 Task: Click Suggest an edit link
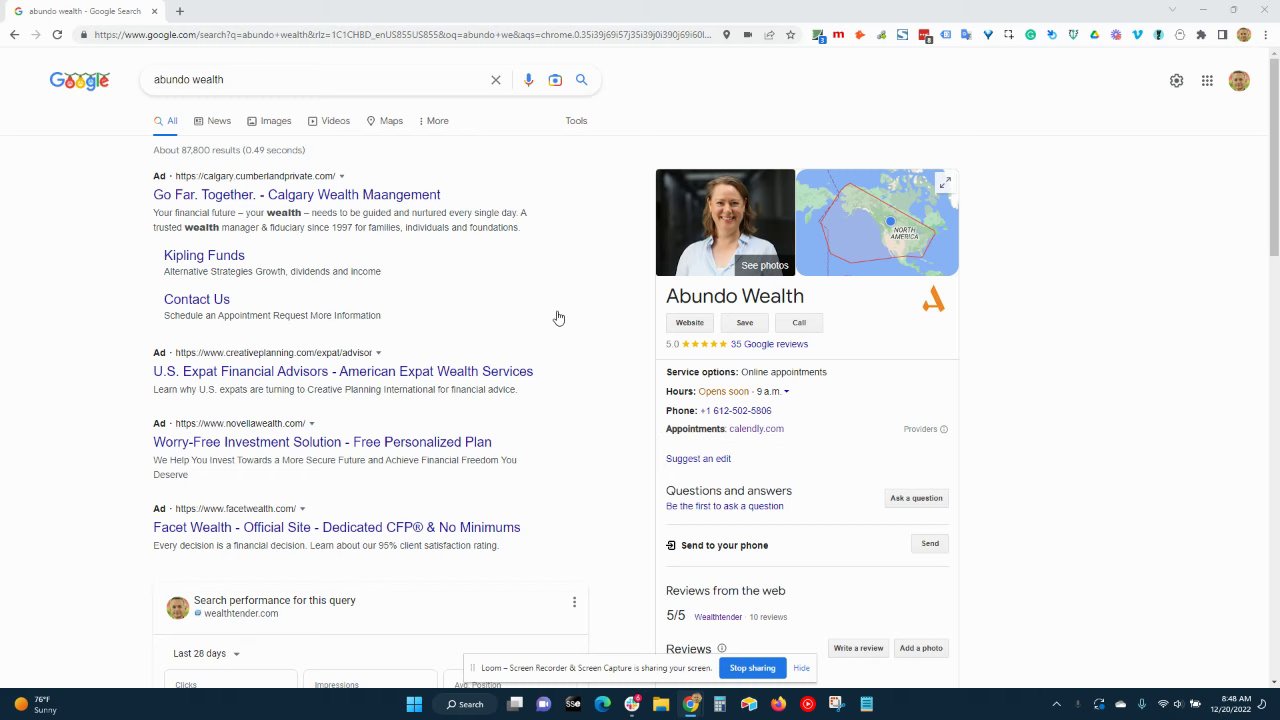(698, 459)
